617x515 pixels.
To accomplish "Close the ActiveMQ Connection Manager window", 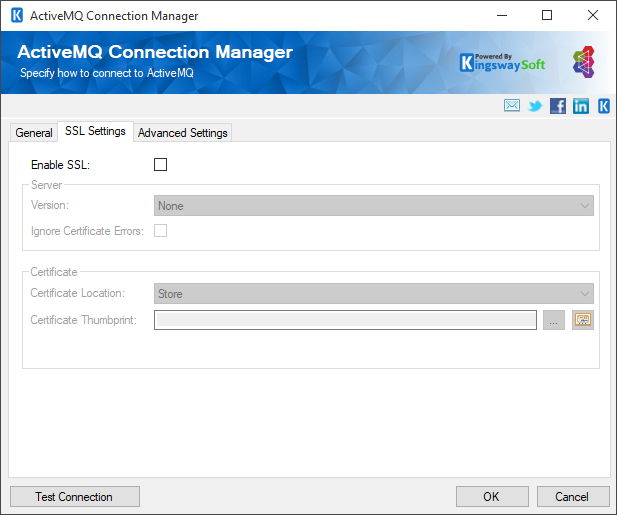I will pyautogui.click(x=593, y=15).
